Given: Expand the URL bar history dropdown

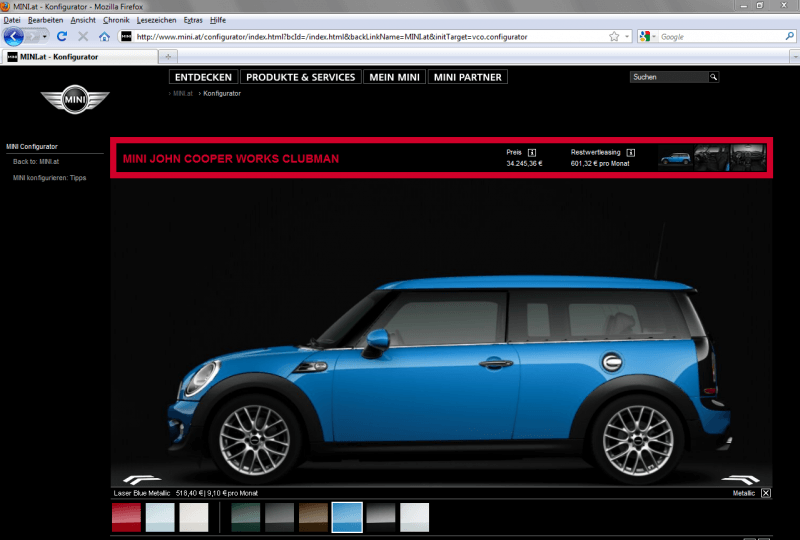Looking at the screenshot, I should click(627, 36).
